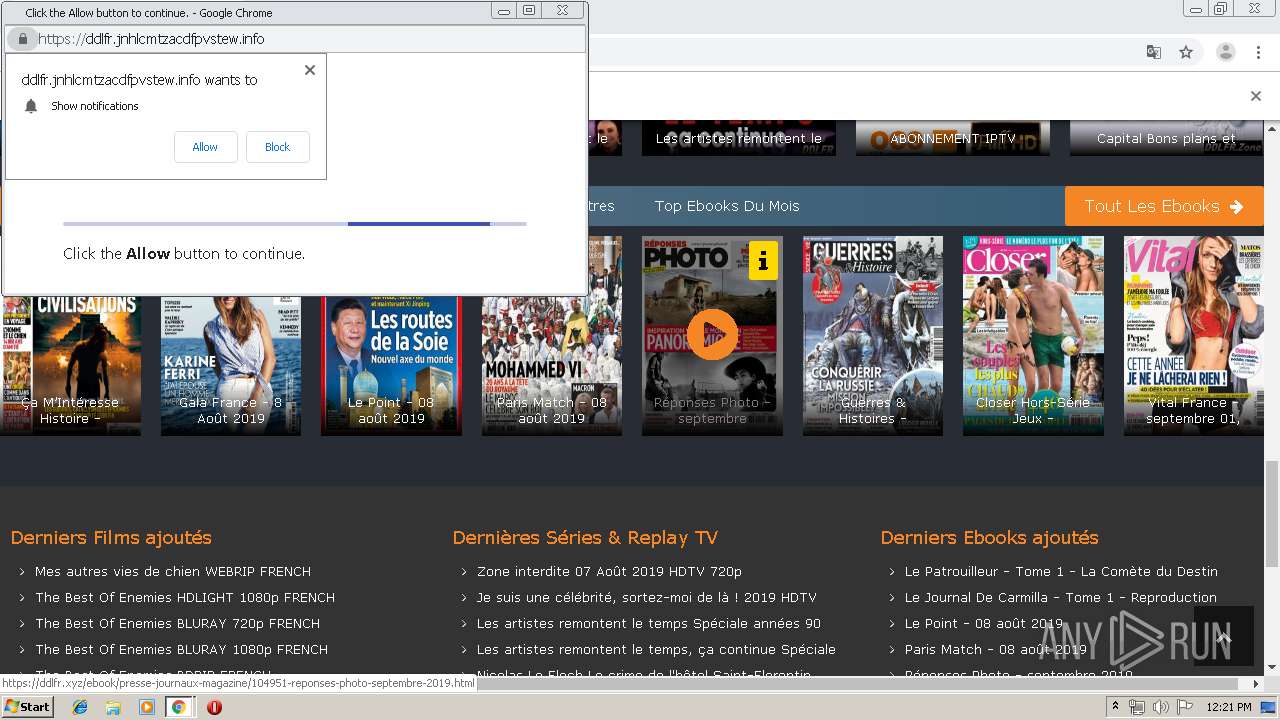Click the Derniers Ebooks ajoutés heading
This screenshot has height=720, width=1280.
tap(989, 537)
